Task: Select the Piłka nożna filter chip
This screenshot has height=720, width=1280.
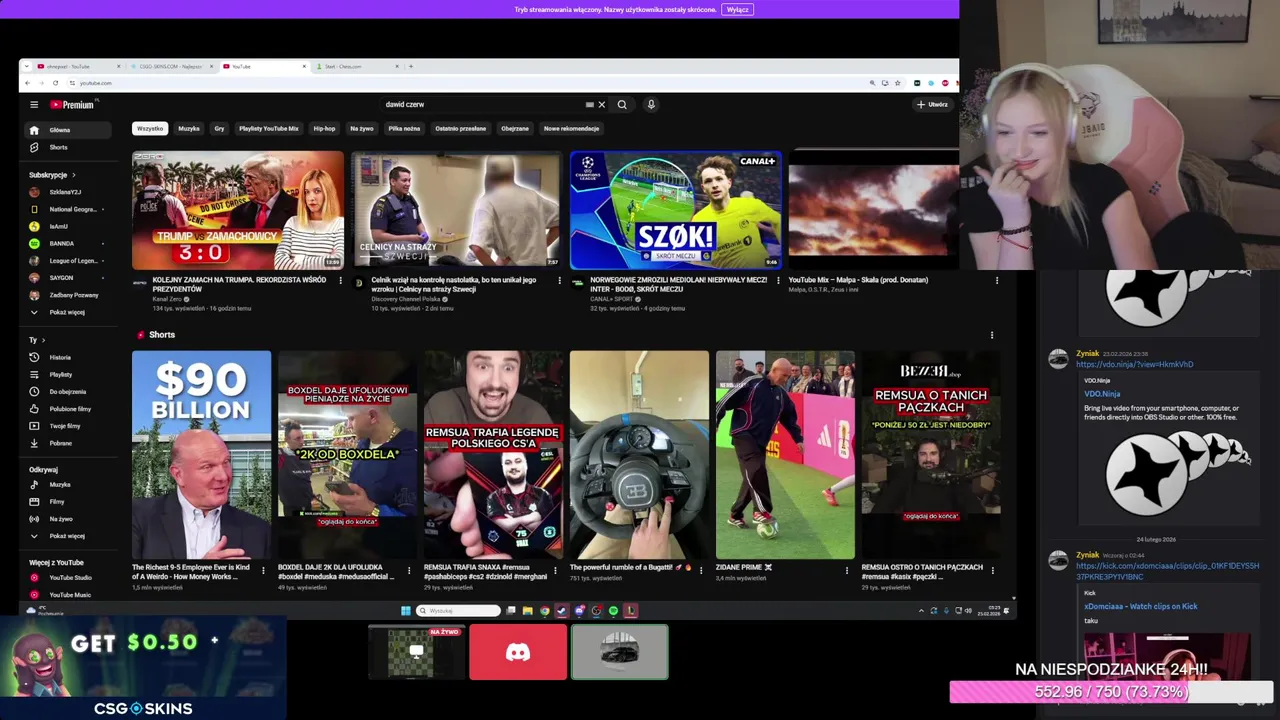Action: tap(404, 128)
